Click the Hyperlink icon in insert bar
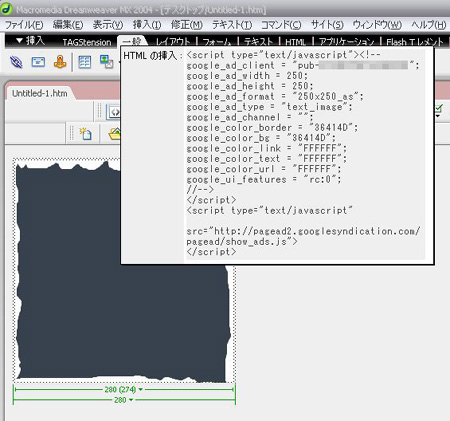The image size is (450, 421). [16, 62]
